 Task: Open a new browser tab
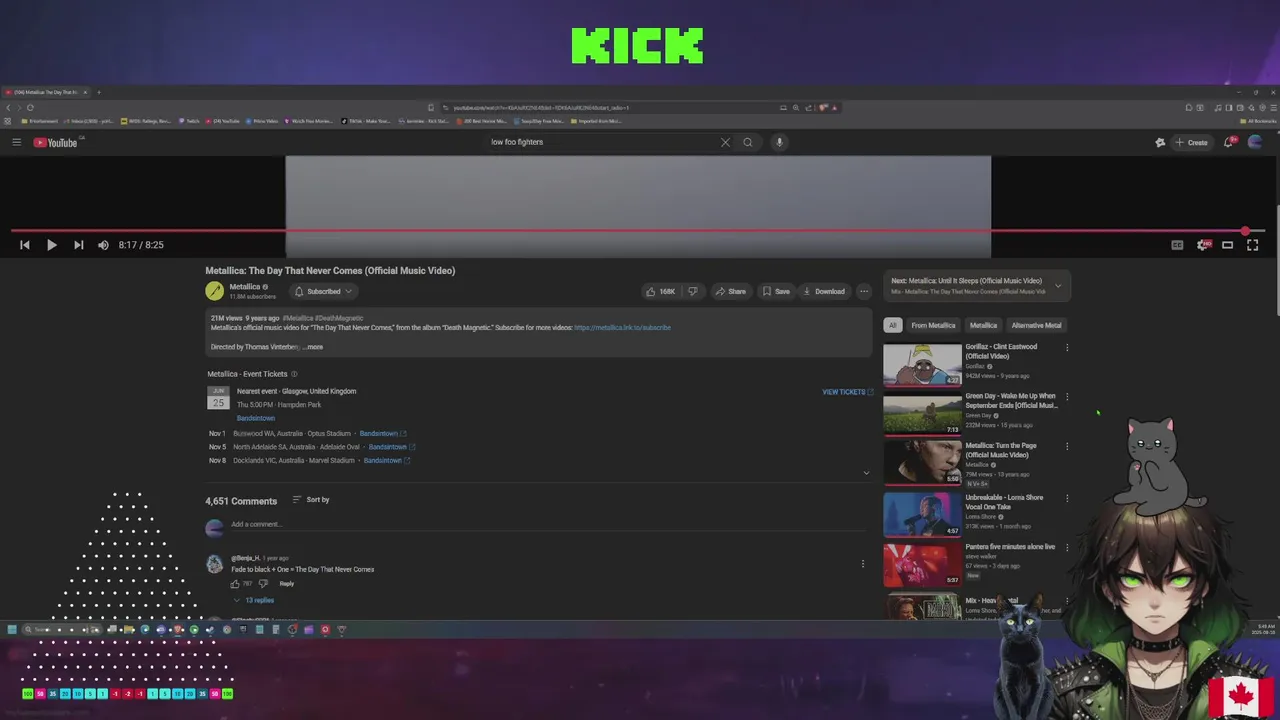(x=98, y=92)
